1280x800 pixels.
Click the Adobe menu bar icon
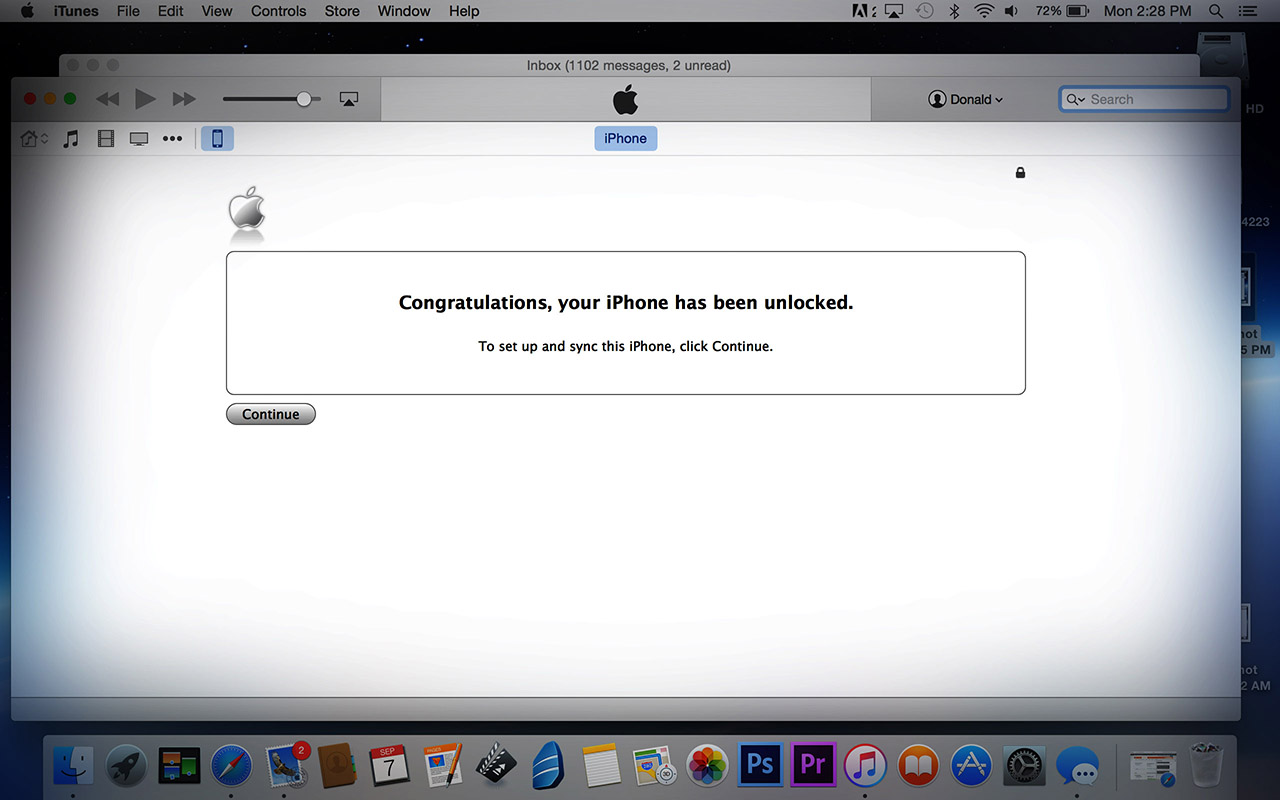pos(863,11)
